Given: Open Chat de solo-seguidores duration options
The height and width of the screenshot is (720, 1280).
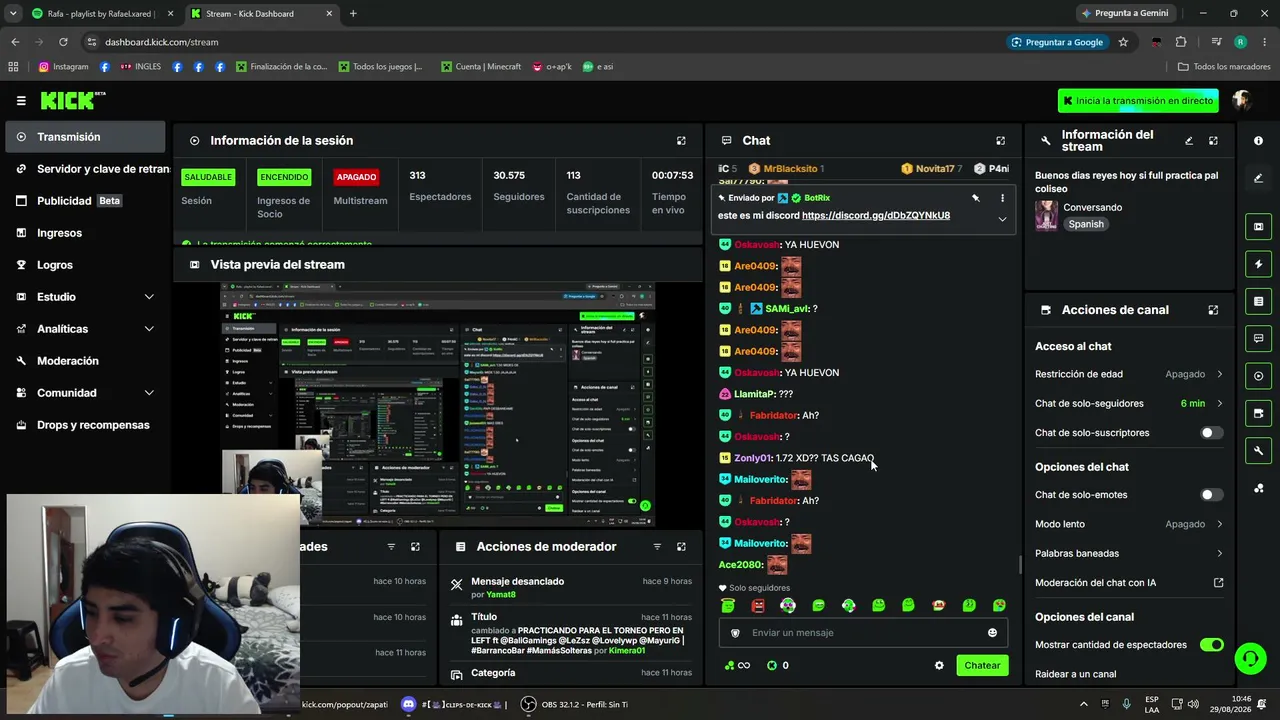Looking at the screenshot, I should point(1129,404).
